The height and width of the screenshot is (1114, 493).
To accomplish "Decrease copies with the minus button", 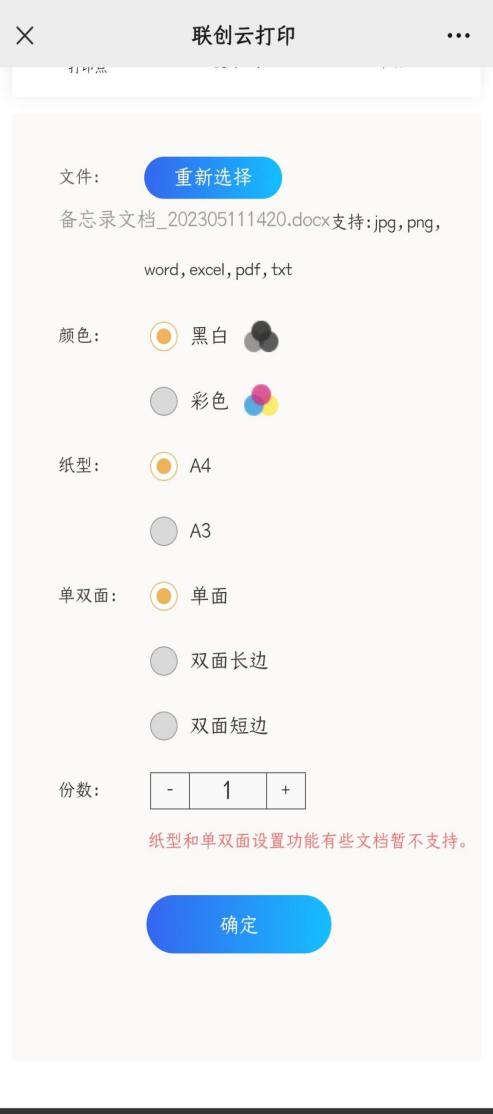I will coord(170,790).
